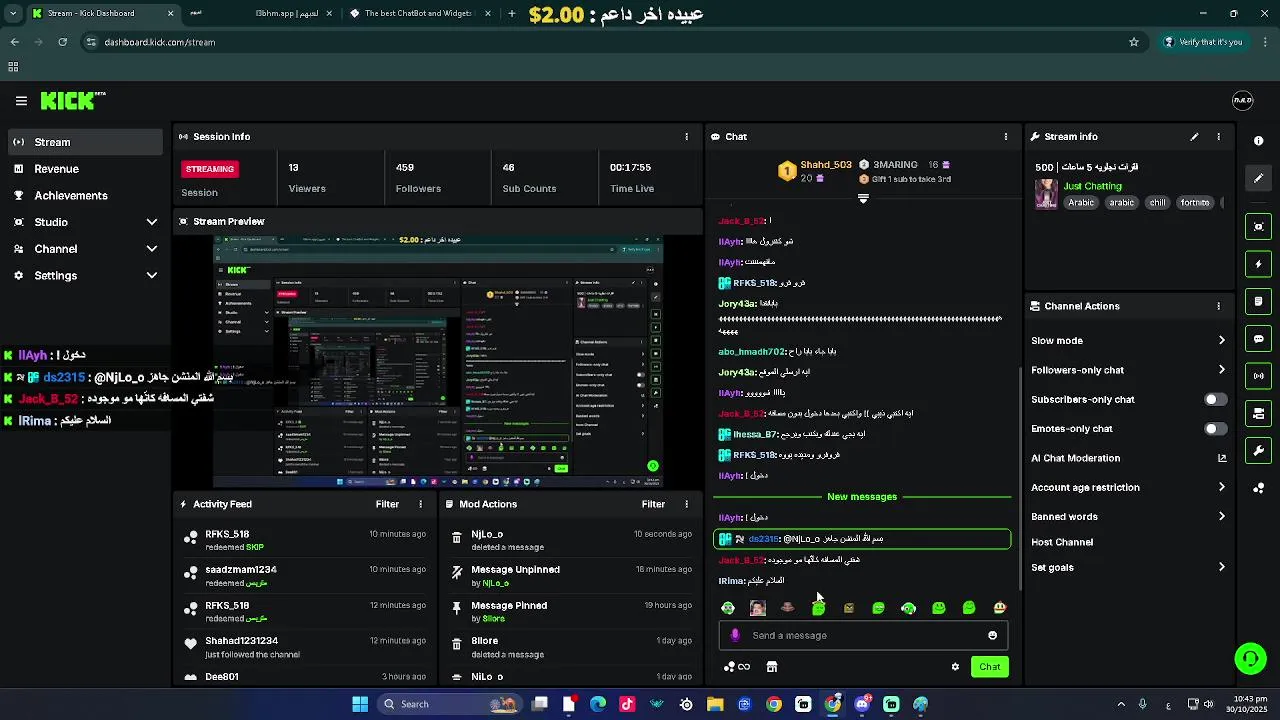Click the chat bubble widget icon
Viewport: 1280px width, 720px height.
click(x=1259, y=339)
